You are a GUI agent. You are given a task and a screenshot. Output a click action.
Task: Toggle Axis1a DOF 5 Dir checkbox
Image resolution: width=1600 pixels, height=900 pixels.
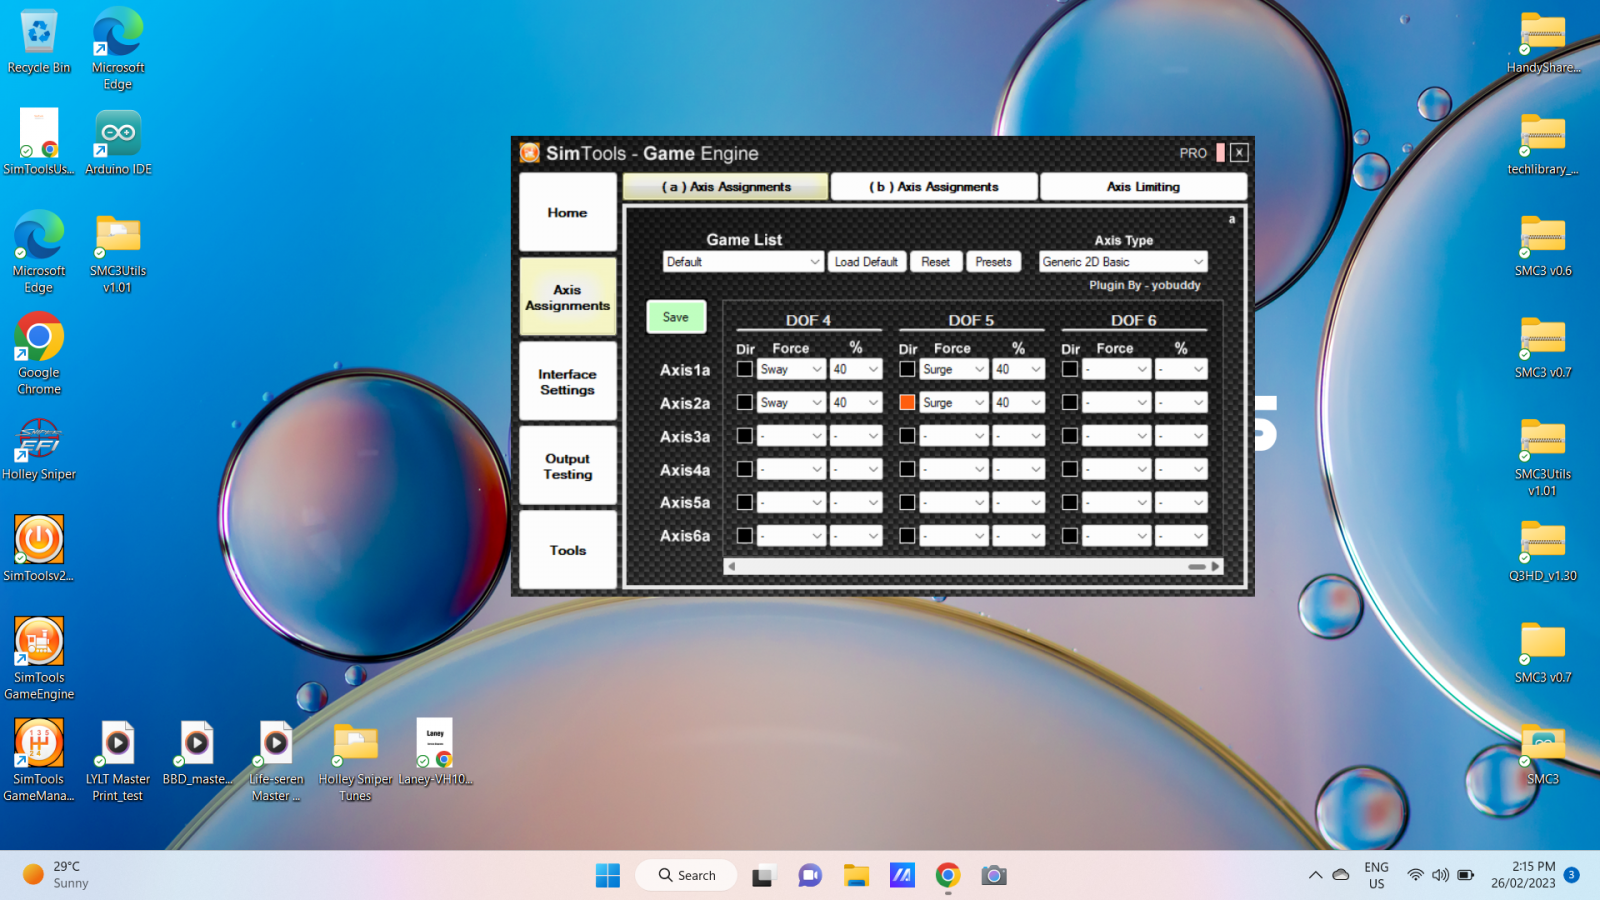click(907, 369)
